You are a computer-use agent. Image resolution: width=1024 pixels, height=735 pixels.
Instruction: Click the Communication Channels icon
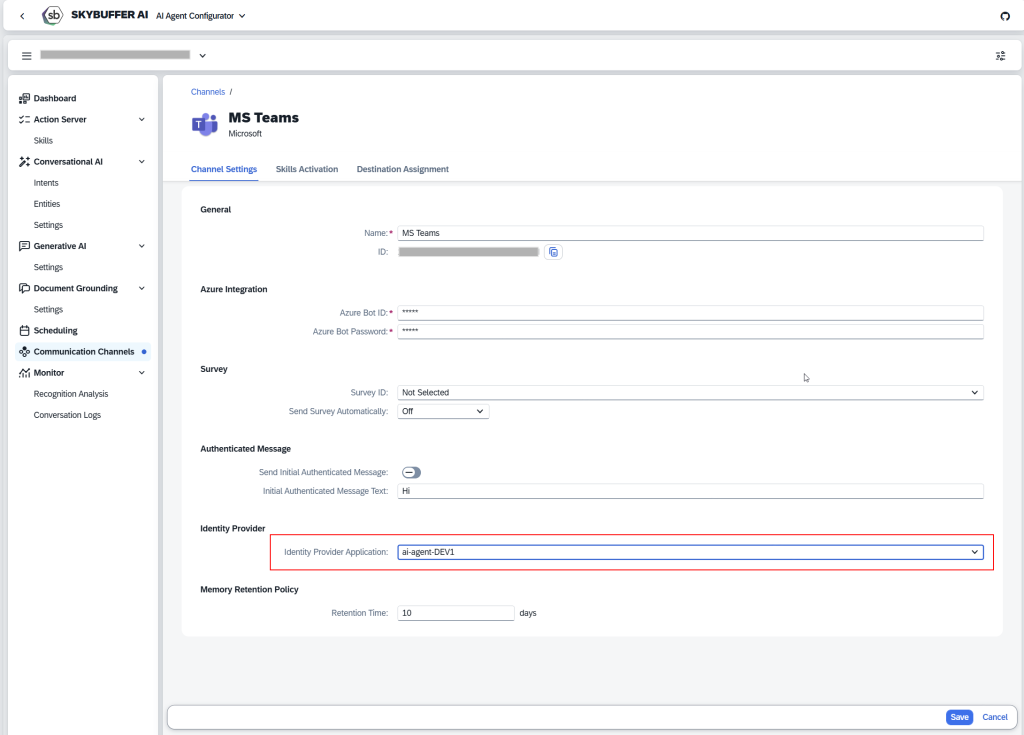click(24, 351)
